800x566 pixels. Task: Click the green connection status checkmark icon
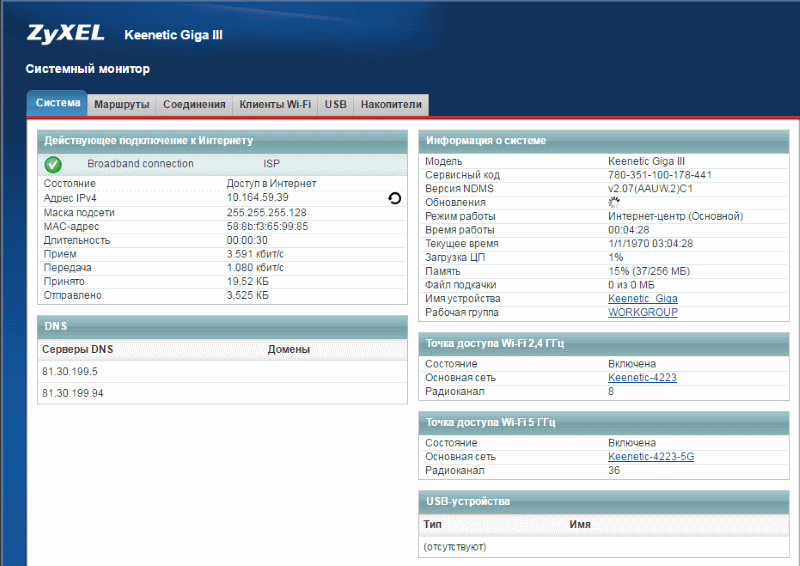coord(53,164)
